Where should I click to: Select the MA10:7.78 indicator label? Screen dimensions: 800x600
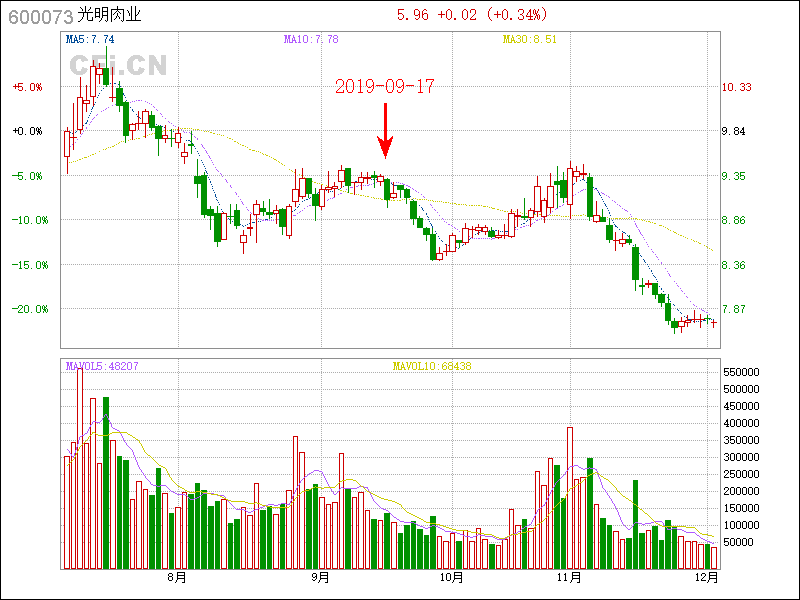[x=311, y=39]
